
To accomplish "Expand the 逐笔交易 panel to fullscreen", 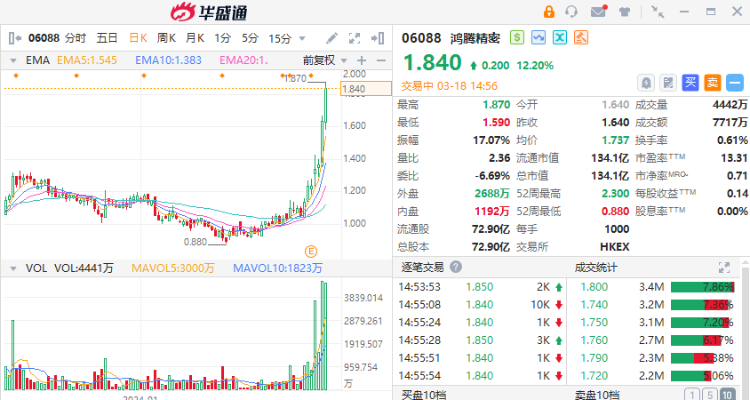I will [x=724, y=267].
